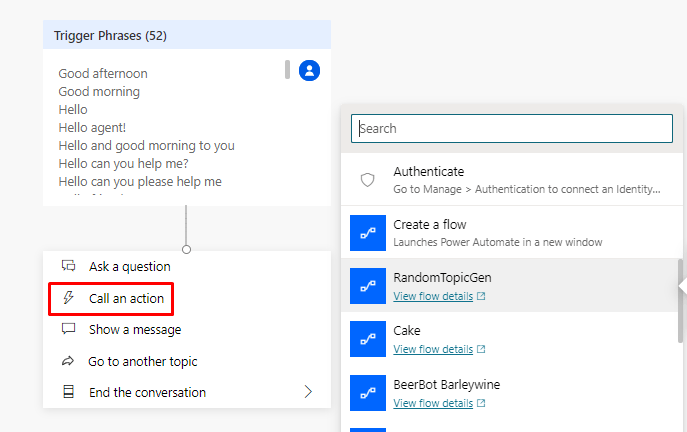The height and width of the screenshot is (432, 687).
Task: Click the Ask a question chat icon
Action: coord(69,266)
